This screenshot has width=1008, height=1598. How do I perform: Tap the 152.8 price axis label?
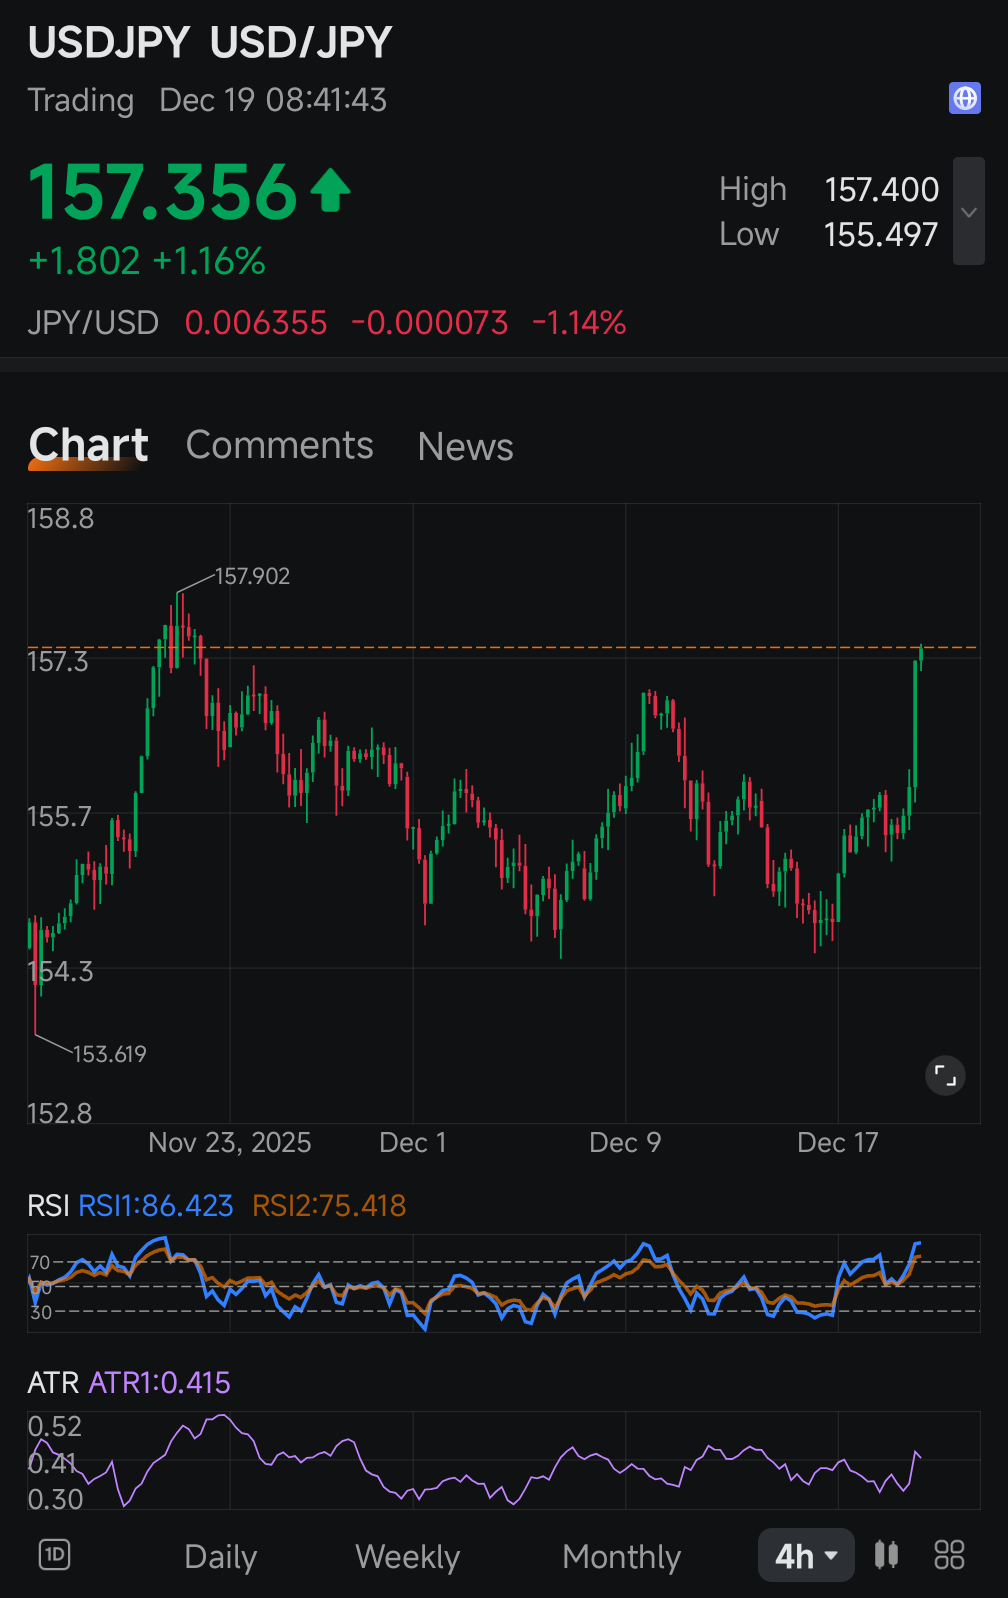click(x=60, y=1113)
